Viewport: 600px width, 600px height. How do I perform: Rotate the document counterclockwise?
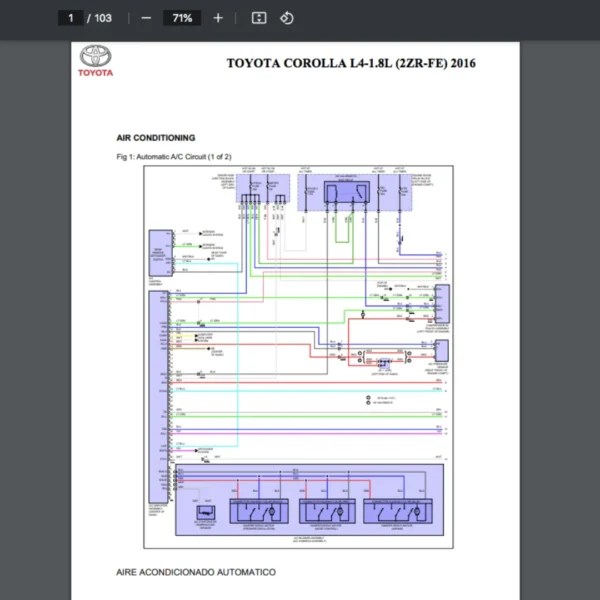tap(286, 18)
